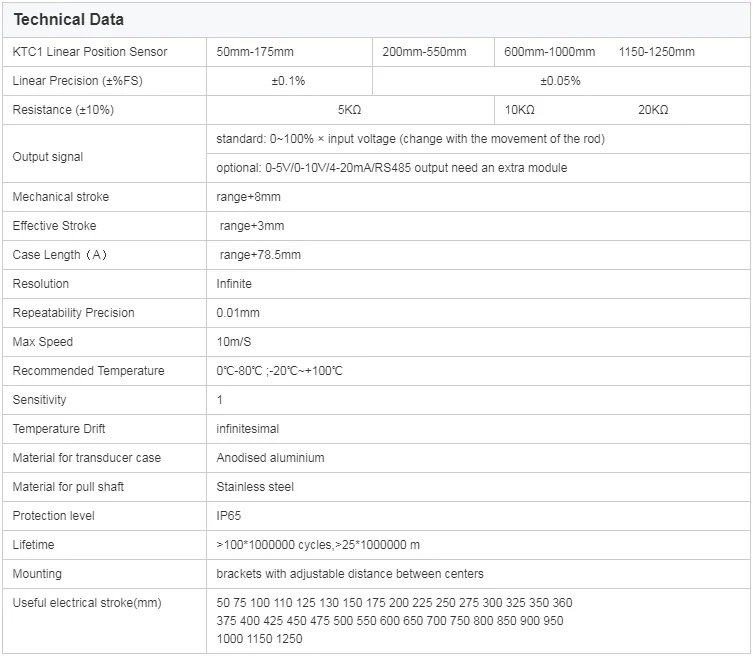Viewport: 753px width, 656px height.
Task: Click the 200mm-550mm range cell
Action: [x=424, y=52]
